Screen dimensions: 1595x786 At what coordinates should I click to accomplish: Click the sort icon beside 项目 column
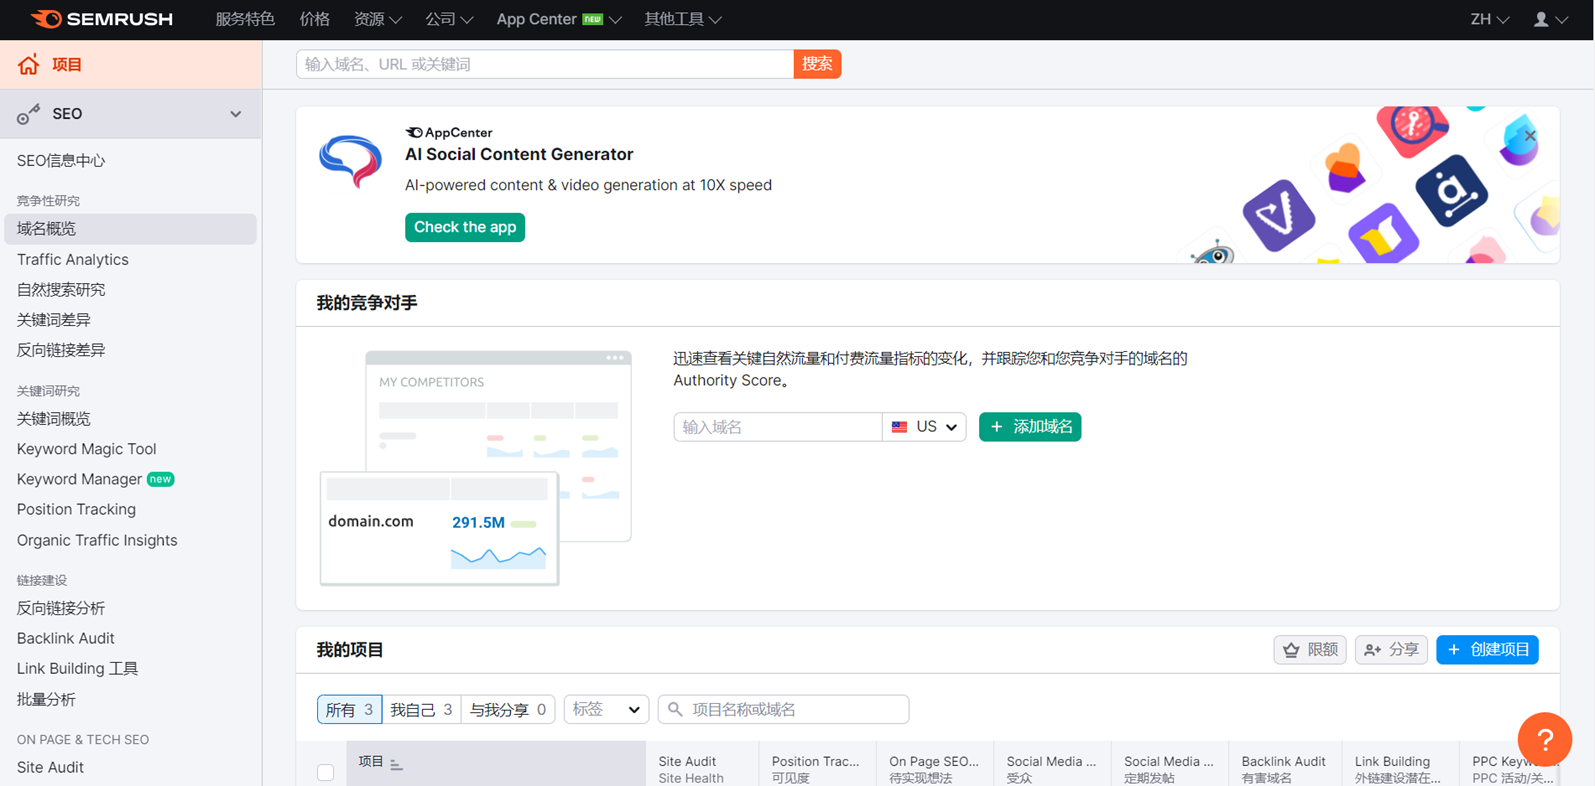point(396,764)
